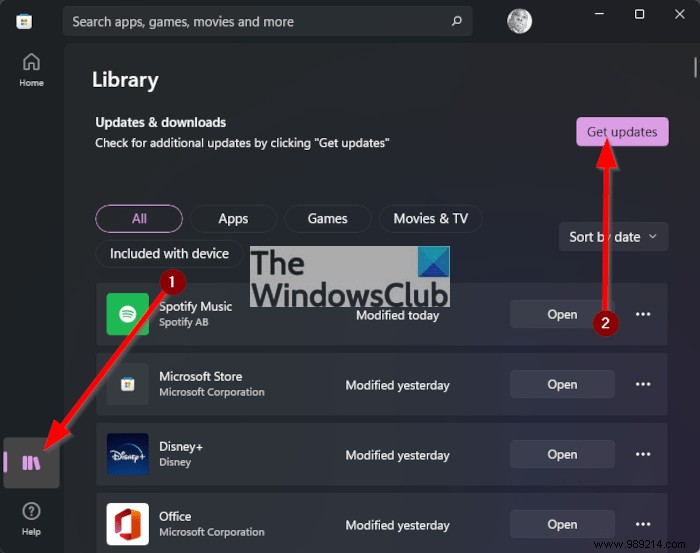Maximize the Microsoft Store window

[639, 14]
